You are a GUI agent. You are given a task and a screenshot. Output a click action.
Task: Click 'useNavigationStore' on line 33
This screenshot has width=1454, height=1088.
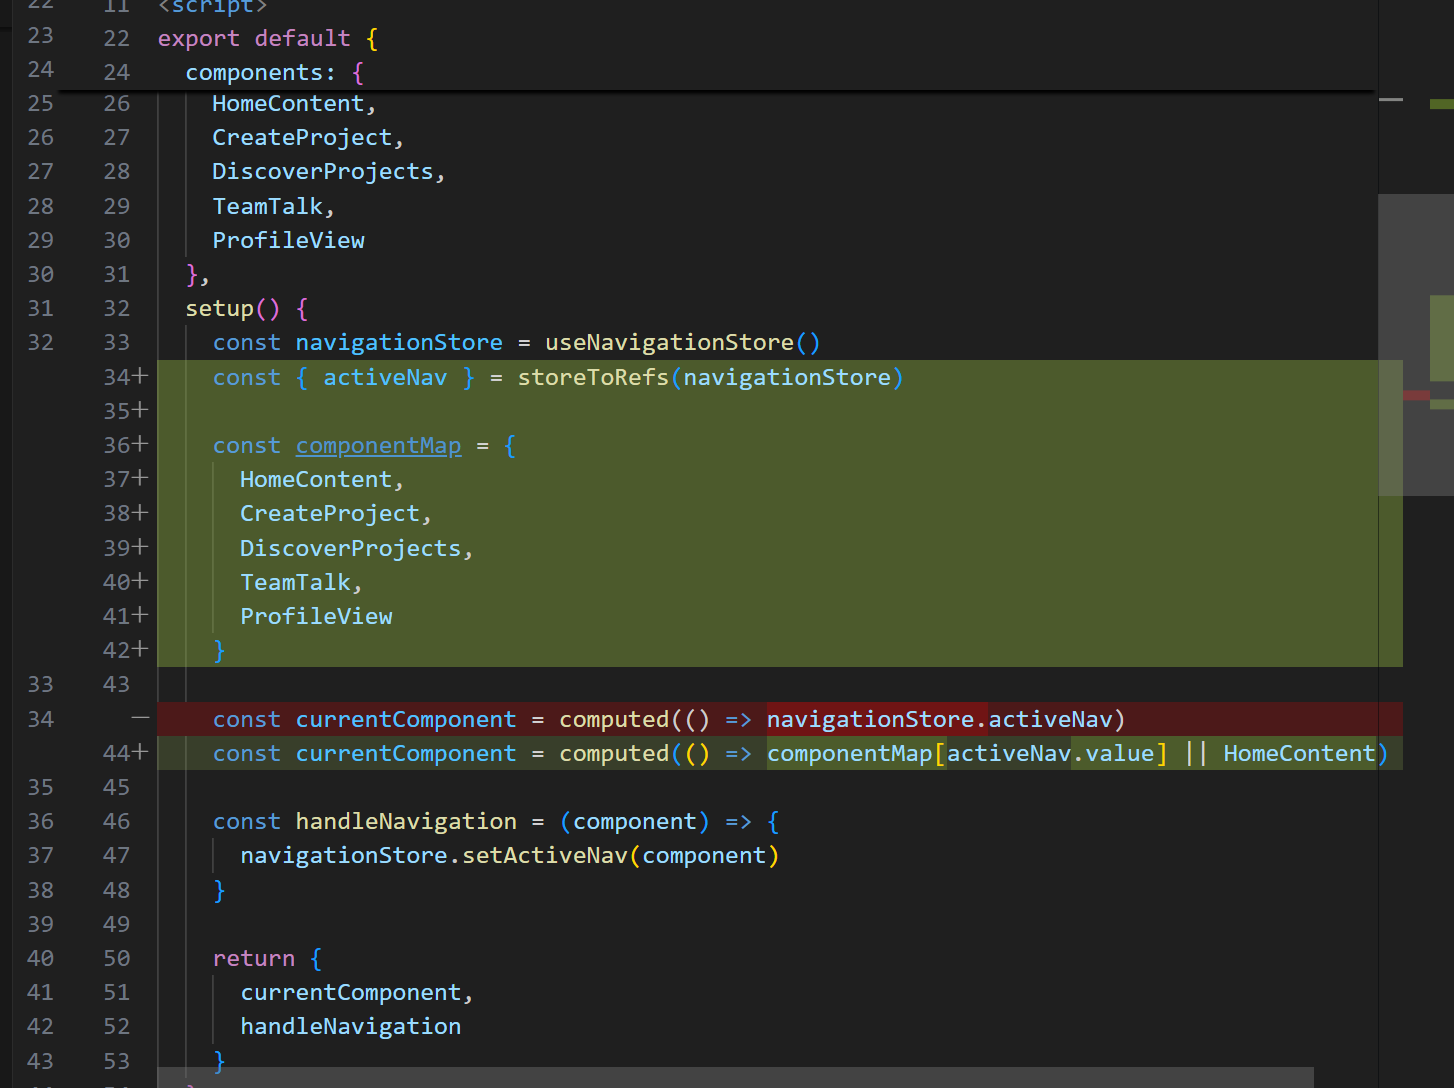click(669, 343)
